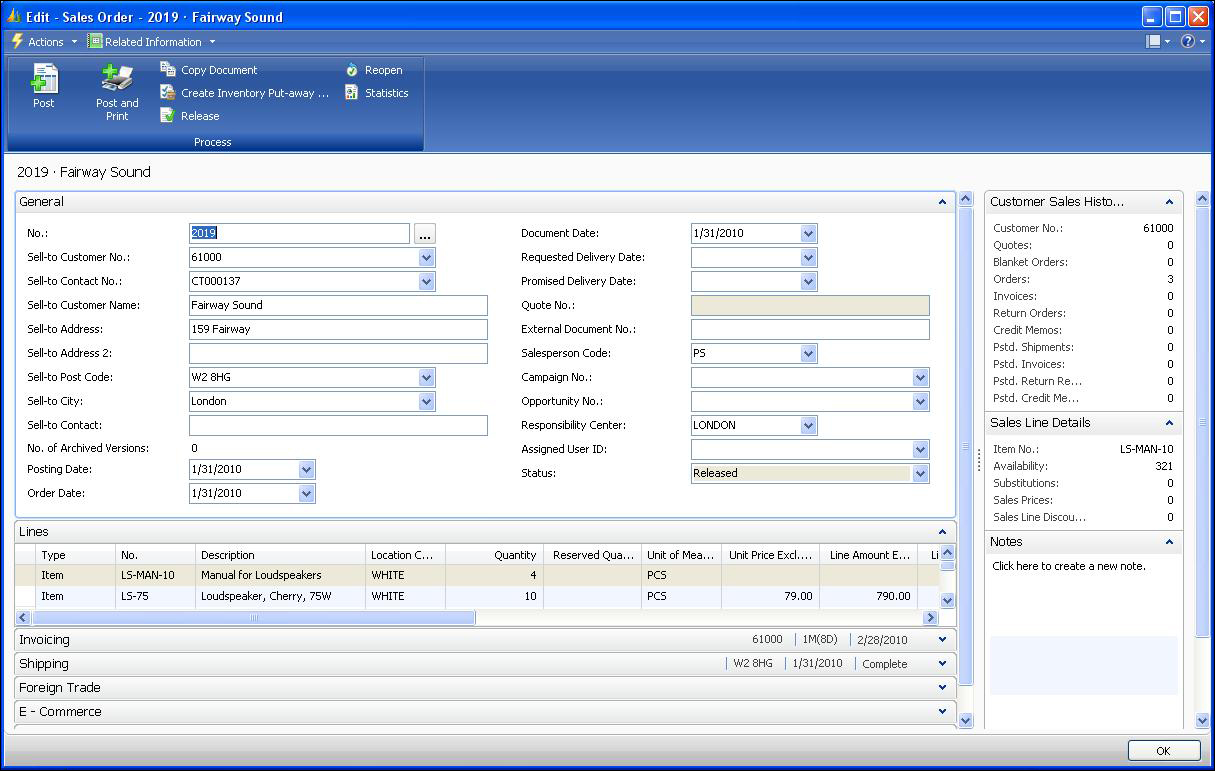Open Status dropdown
1215x771 pixels.
tap(921, 473)
